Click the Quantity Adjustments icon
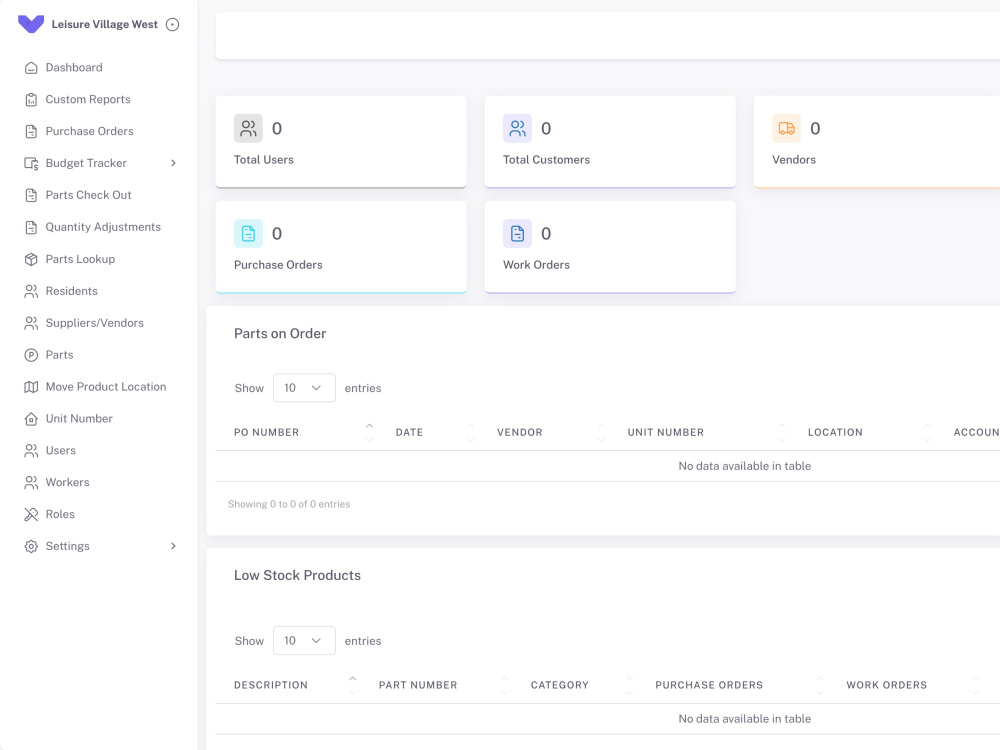Image resolution: width=1000 pixels, height=750 pixels. coord(31,227)
